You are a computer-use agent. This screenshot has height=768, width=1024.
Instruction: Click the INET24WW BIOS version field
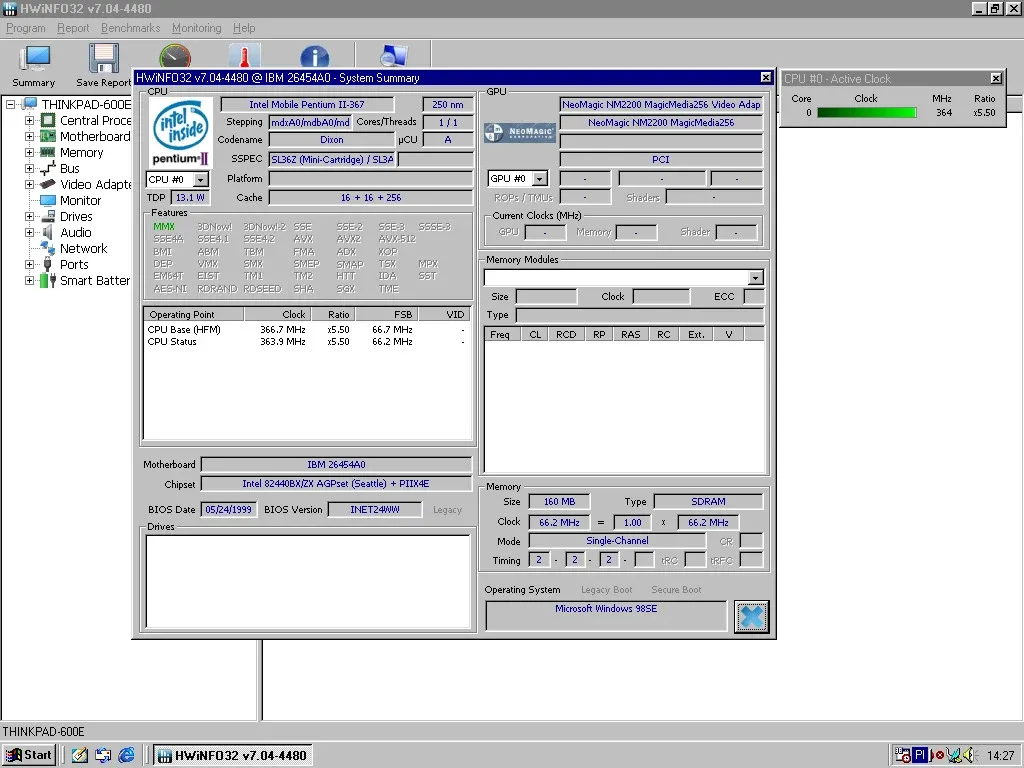(375, 509)
